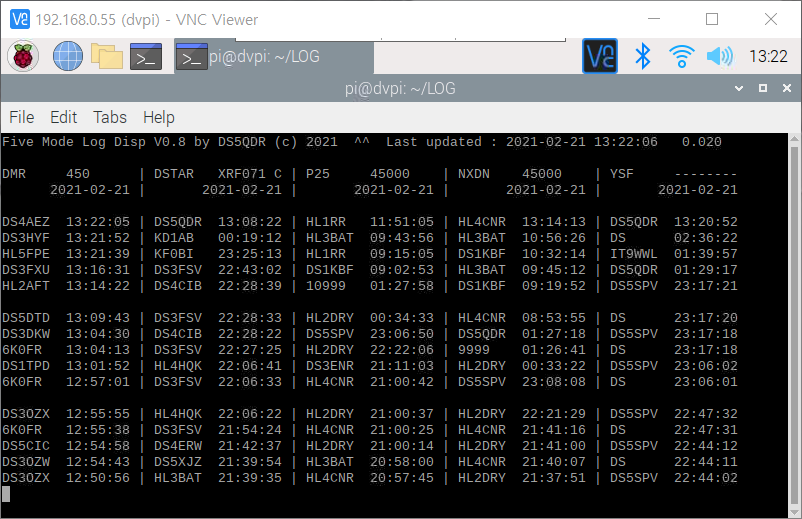
Task: Click the DS3FXU callsign entry
Action: 26,270
